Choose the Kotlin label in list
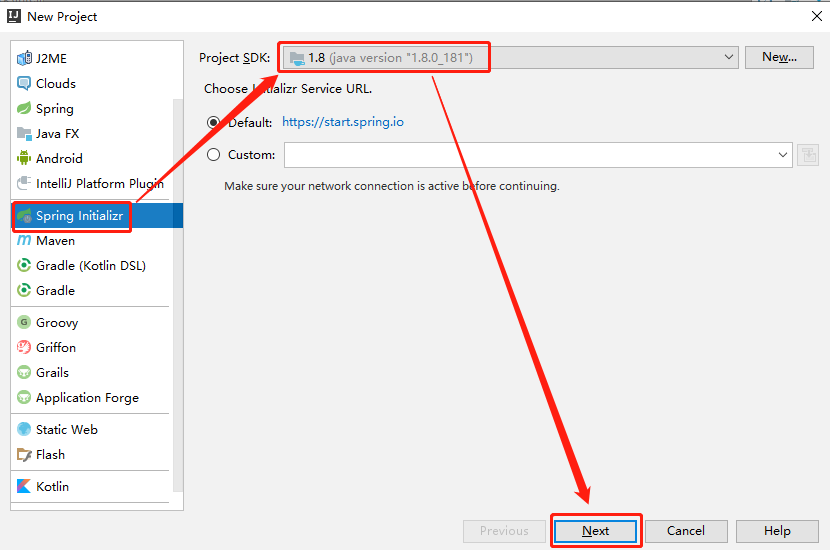 [x=52, y=486]
